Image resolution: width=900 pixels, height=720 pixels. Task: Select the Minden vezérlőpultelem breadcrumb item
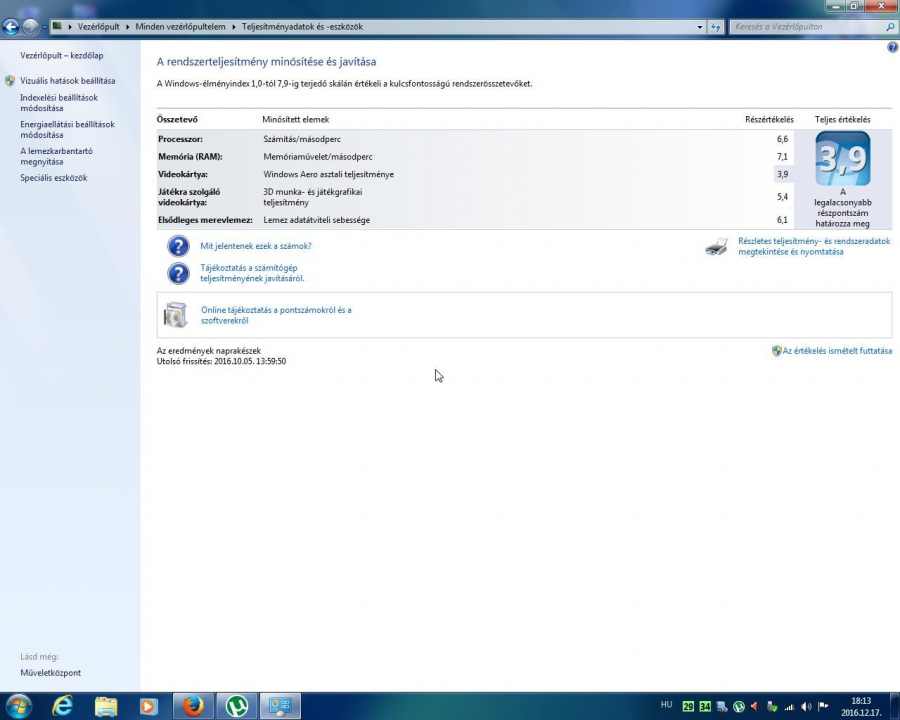point(180,27)
